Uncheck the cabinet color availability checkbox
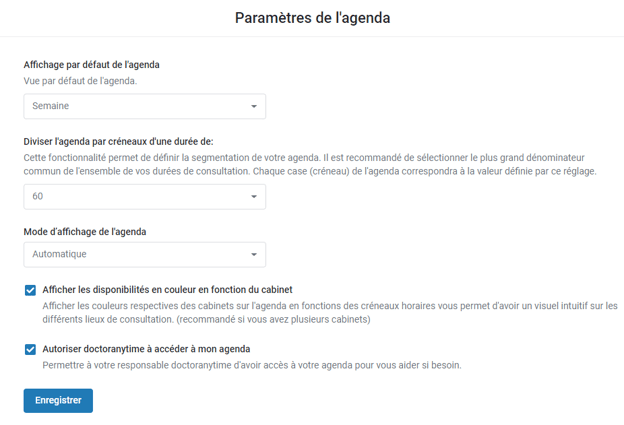Viewport: 624px width, 425px height. [30, 290]
